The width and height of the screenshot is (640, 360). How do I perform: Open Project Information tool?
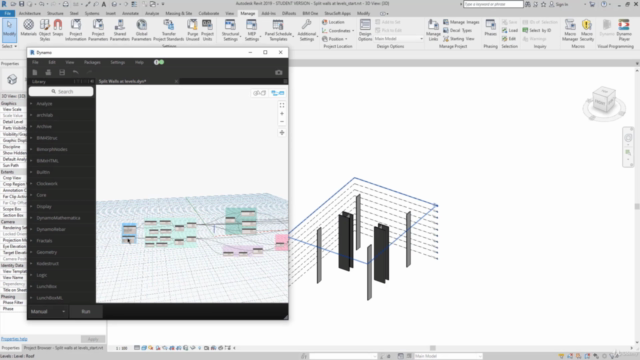click(x=76, y=30)
